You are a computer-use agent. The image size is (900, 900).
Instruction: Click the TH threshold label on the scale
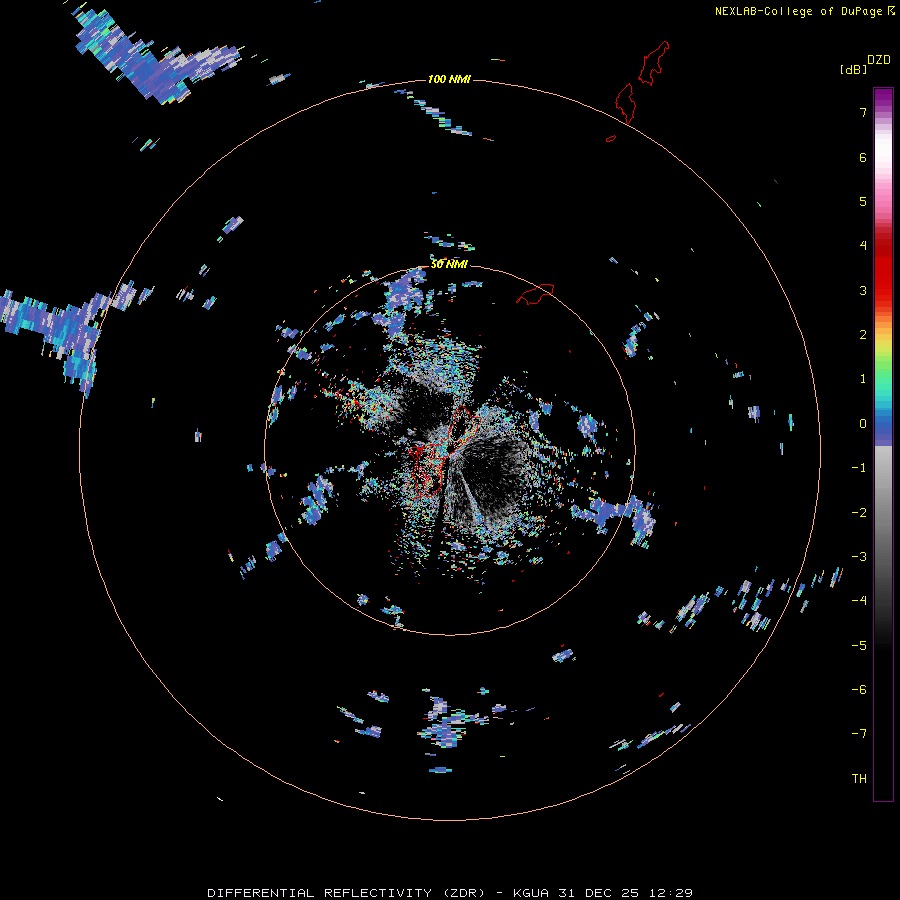[859, 779]
